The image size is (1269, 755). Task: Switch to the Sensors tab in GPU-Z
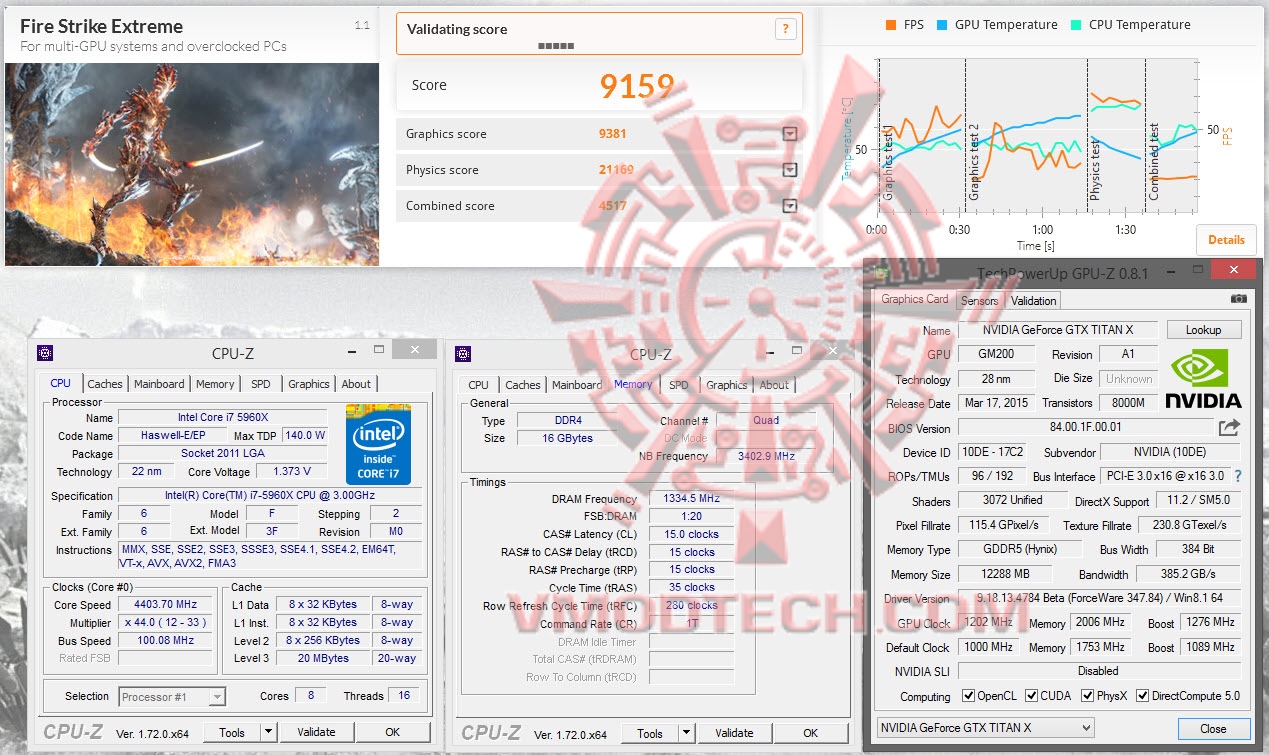[979, 300]
